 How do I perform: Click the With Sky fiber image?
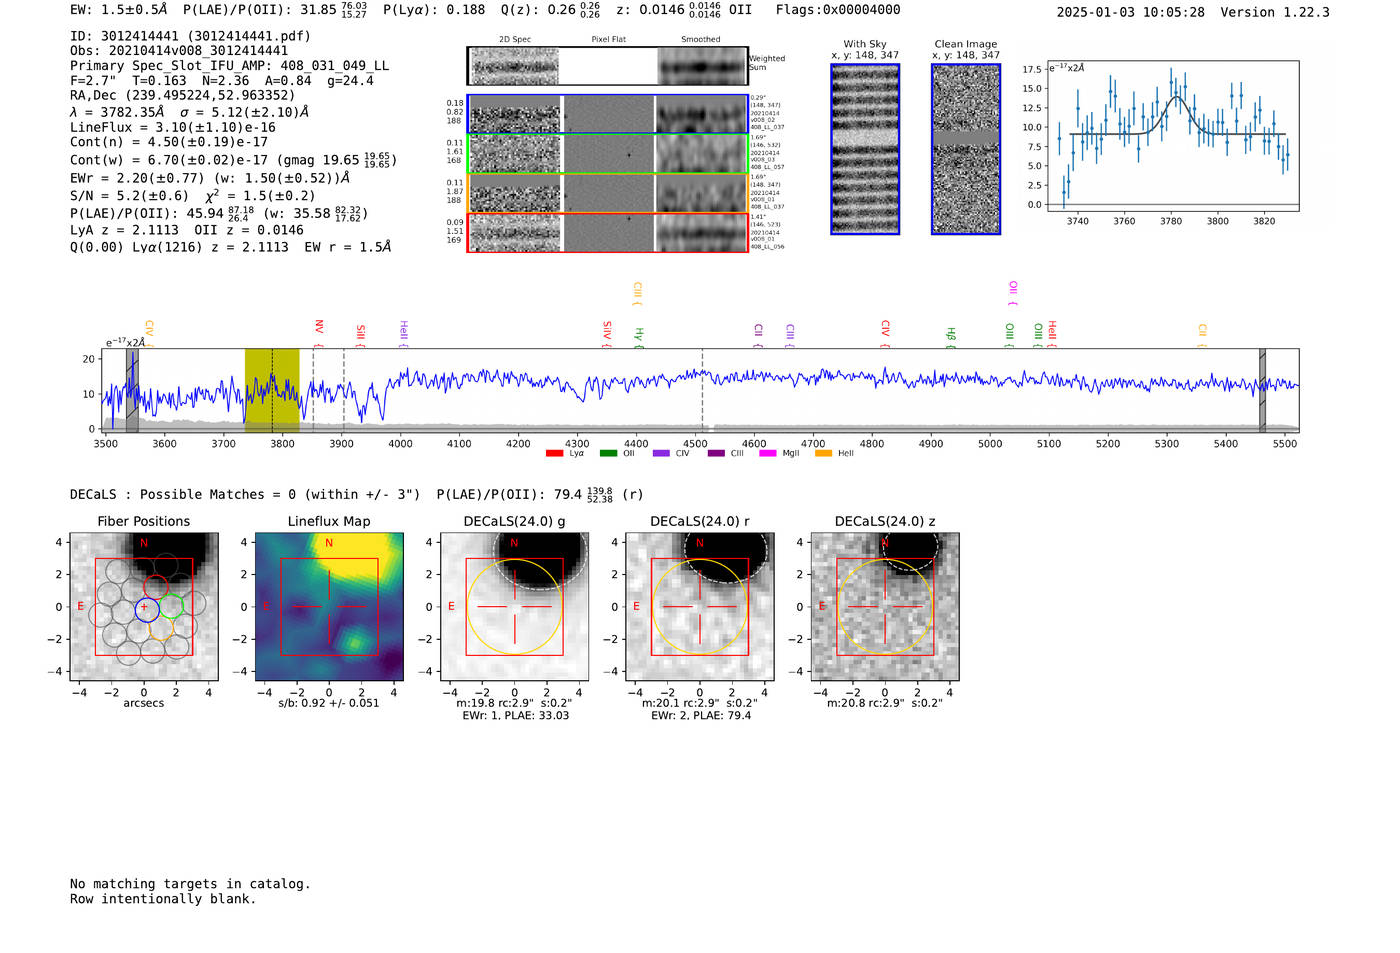point(865,149)
